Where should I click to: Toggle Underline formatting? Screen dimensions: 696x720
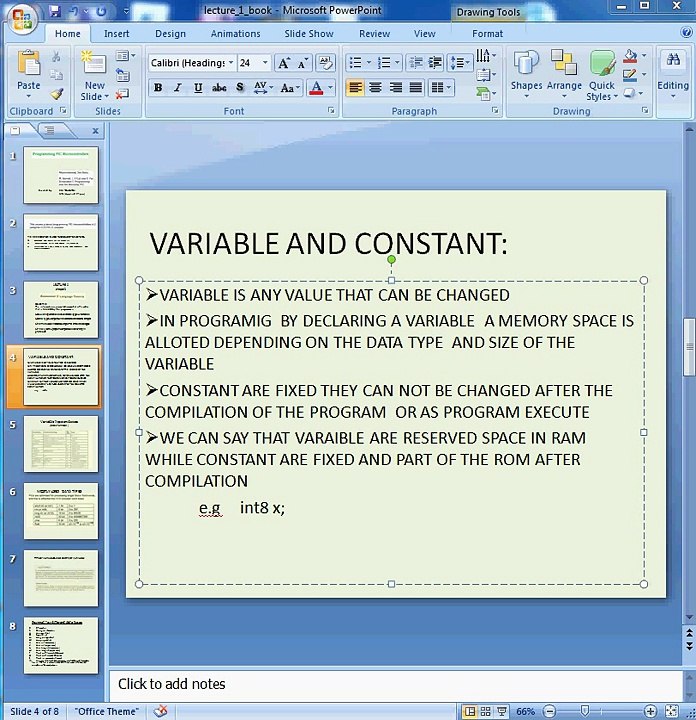pos(198,87)
